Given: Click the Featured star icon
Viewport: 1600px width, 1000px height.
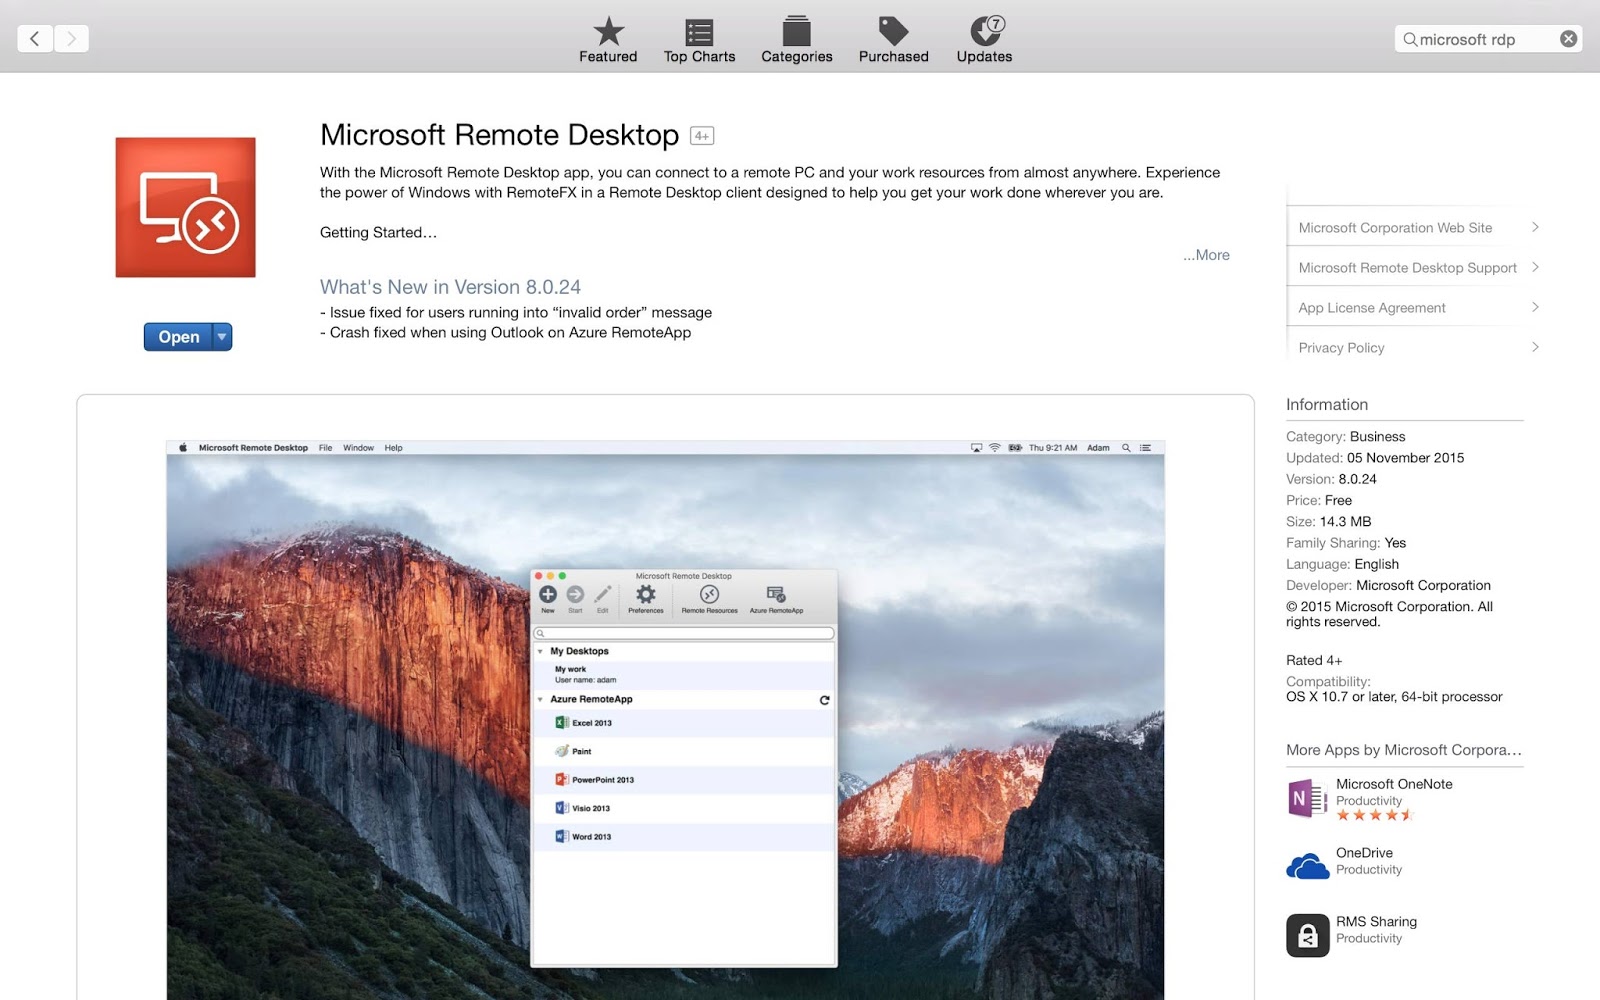Looking at the screenshot, I should [x=608, y=31].
